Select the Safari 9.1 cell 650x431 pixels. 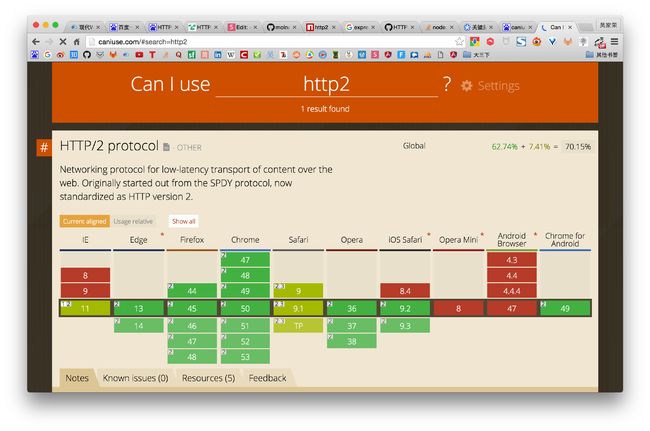tap(298, 308)
